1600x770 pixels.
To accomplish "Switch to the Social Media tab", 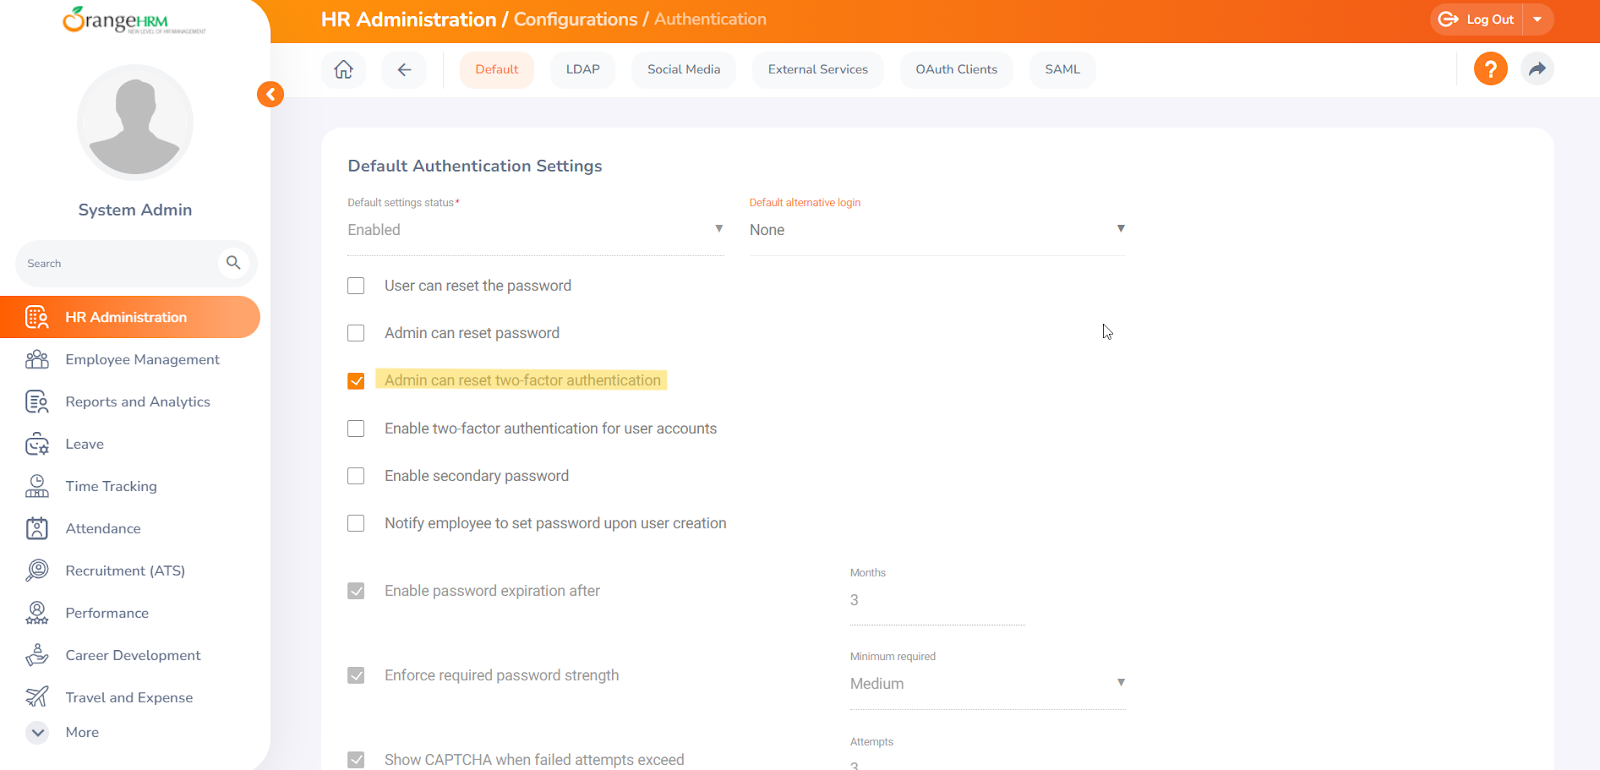I will pyautogui.click(x=684, y=69).
